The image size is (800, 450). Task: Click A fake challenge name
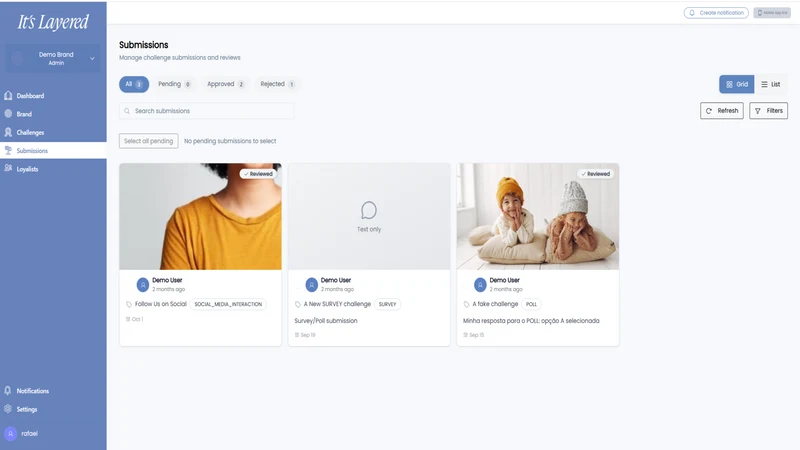(x=495, y=304)
